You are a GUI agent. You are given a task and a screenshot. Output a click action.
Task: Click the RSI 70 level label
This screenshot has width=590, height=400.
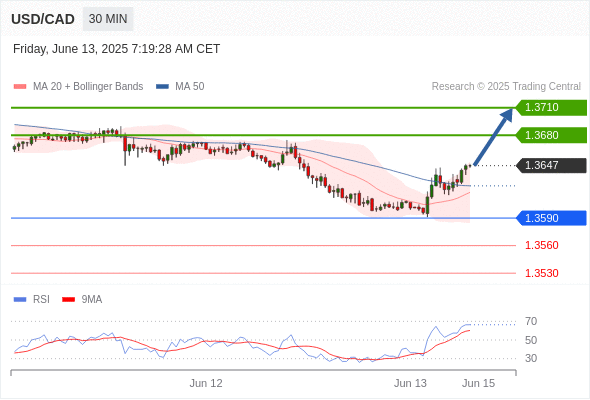(531, 321)
